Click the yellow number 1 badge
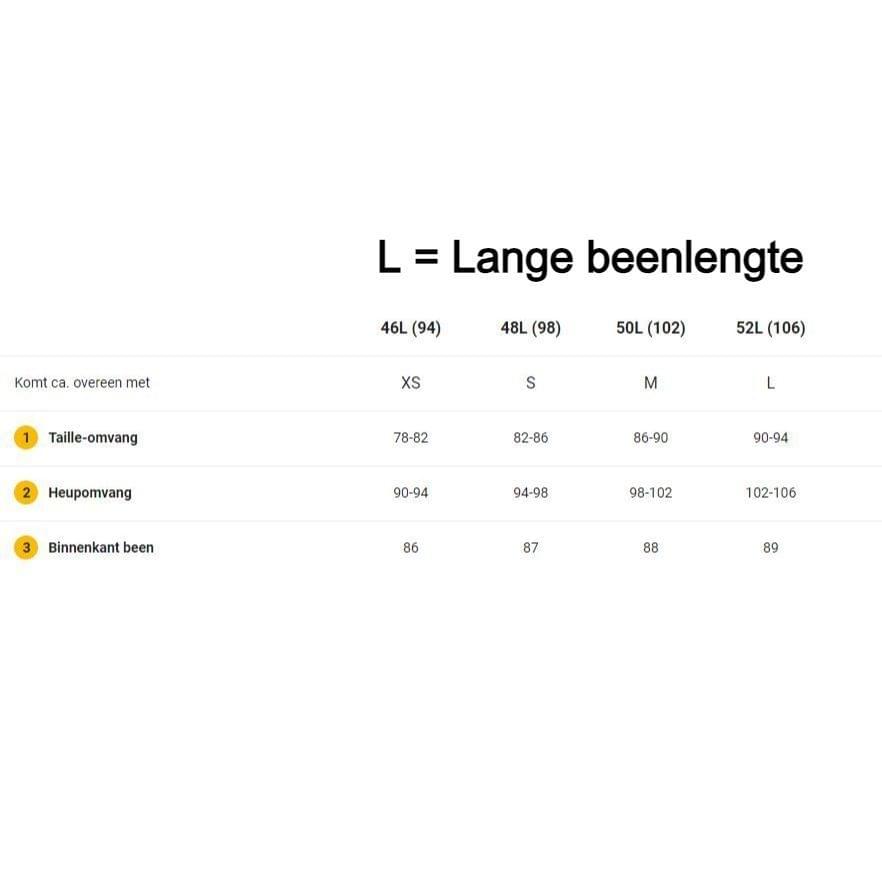The image size is (882, 882). 26,438
